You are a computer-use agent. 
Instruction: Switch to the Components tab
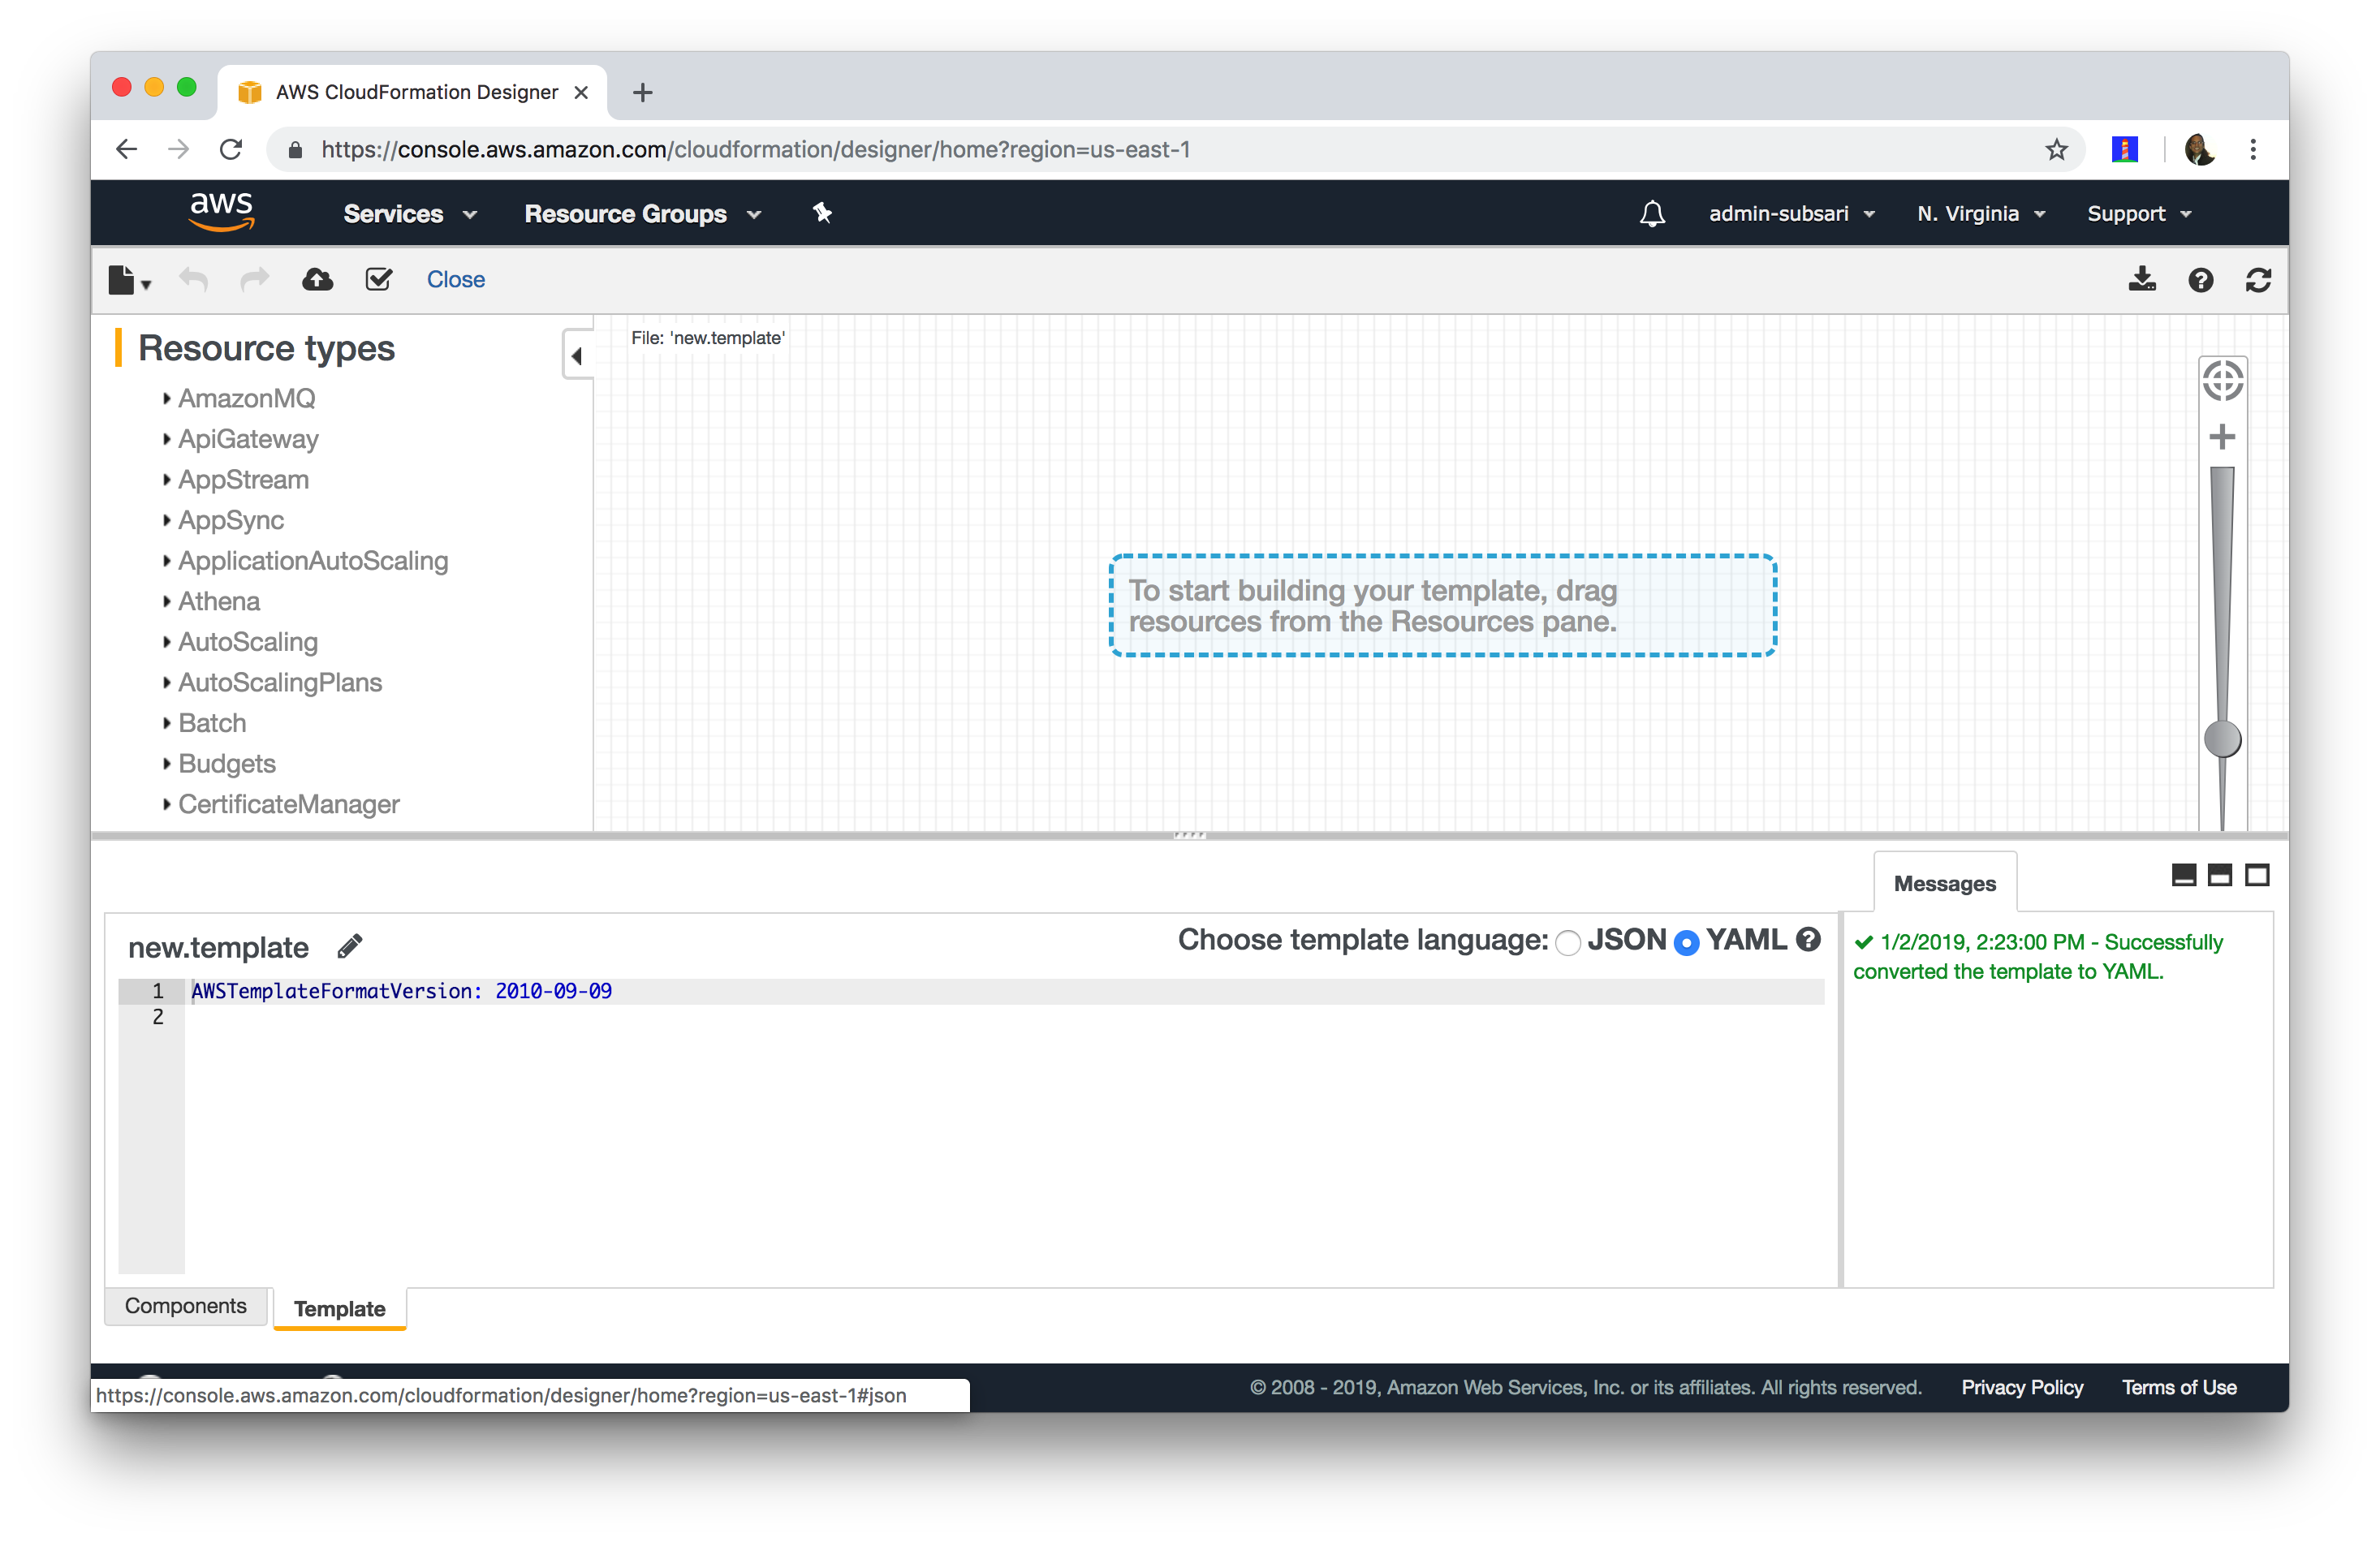[185, 1306]
